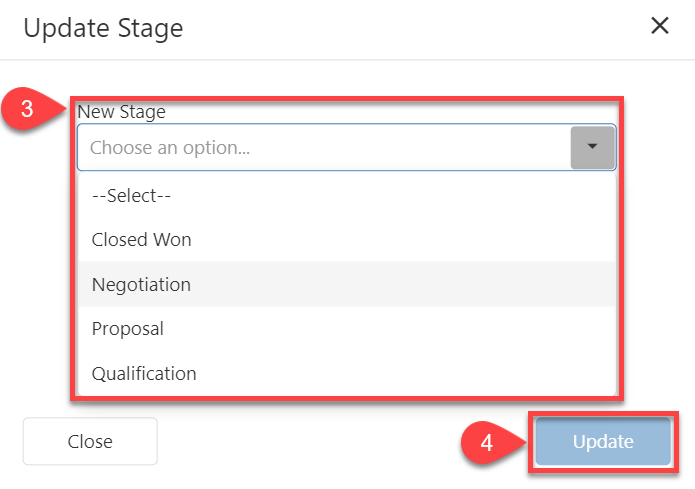Click the New Stage dropdown arrow button
Screen dimensions: 695x489
tap(591, 147)
